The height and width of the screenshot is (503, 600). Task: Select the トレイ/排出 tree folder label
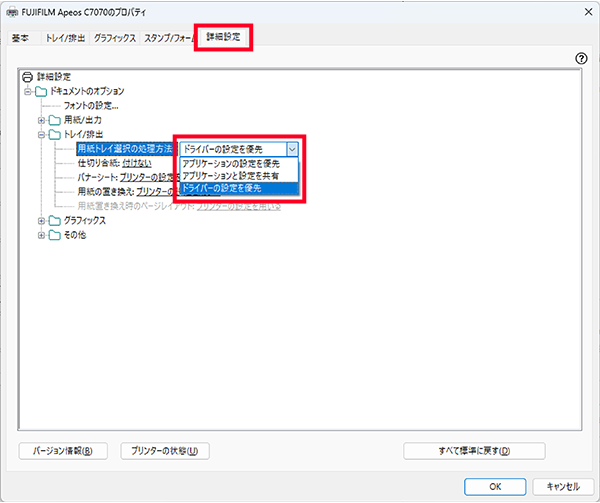(83, 135)
